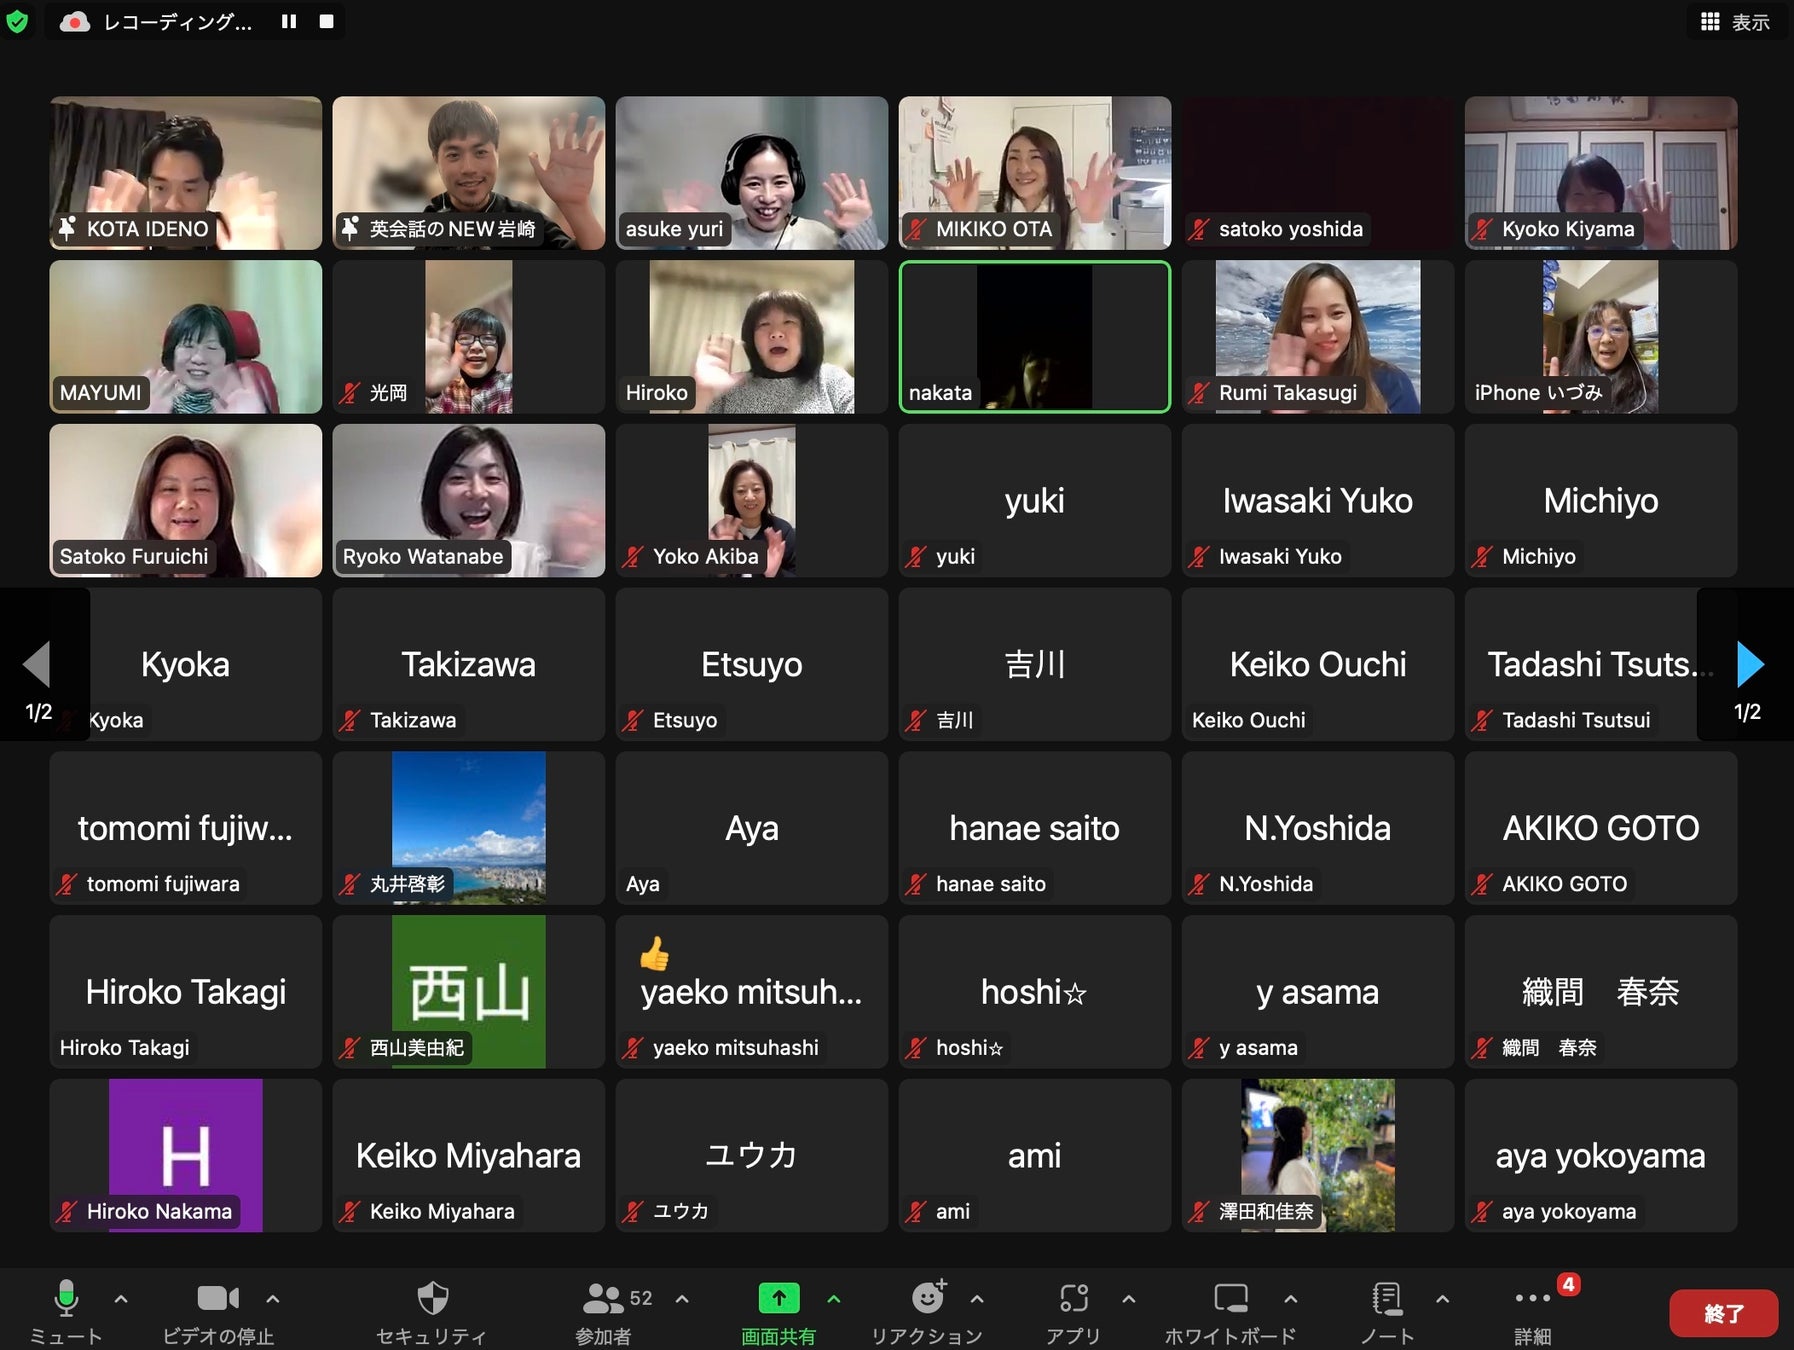Click pin icon on 英会話のNEW岩崎 tile
The image size is (1794, 1350).
coord(350,229)
